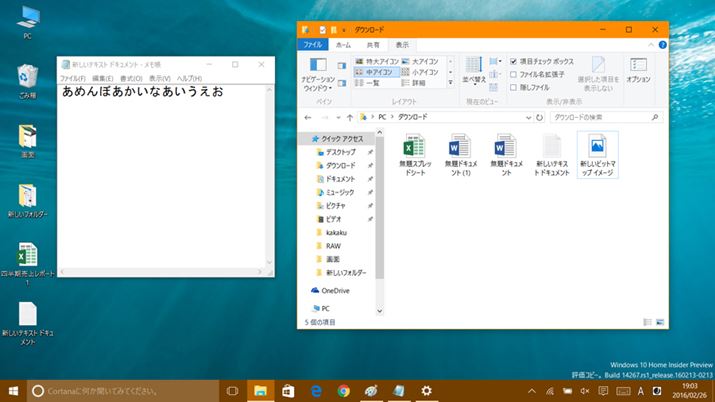
Task: Open the 無題スプレッドシート Excel file
Action: click(413, 147)
